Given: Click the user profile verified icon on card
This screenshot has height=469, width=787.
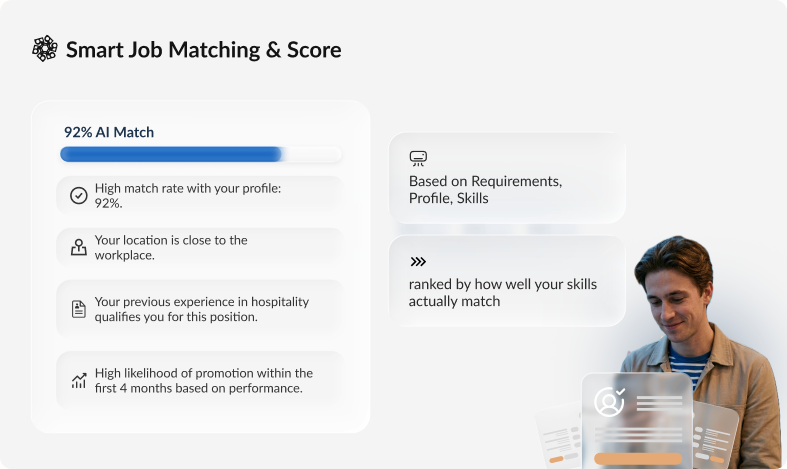Looking at the screenshot, I should click(x=609, y=402).
